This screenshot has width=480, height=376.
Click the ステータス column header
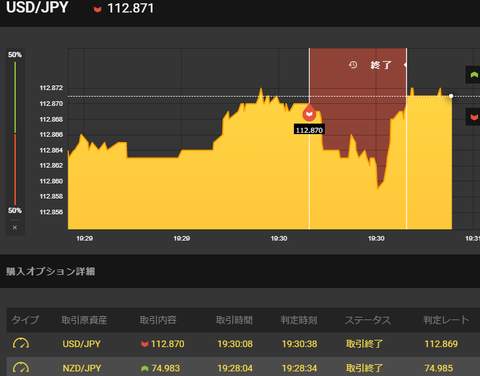point(368,320)
